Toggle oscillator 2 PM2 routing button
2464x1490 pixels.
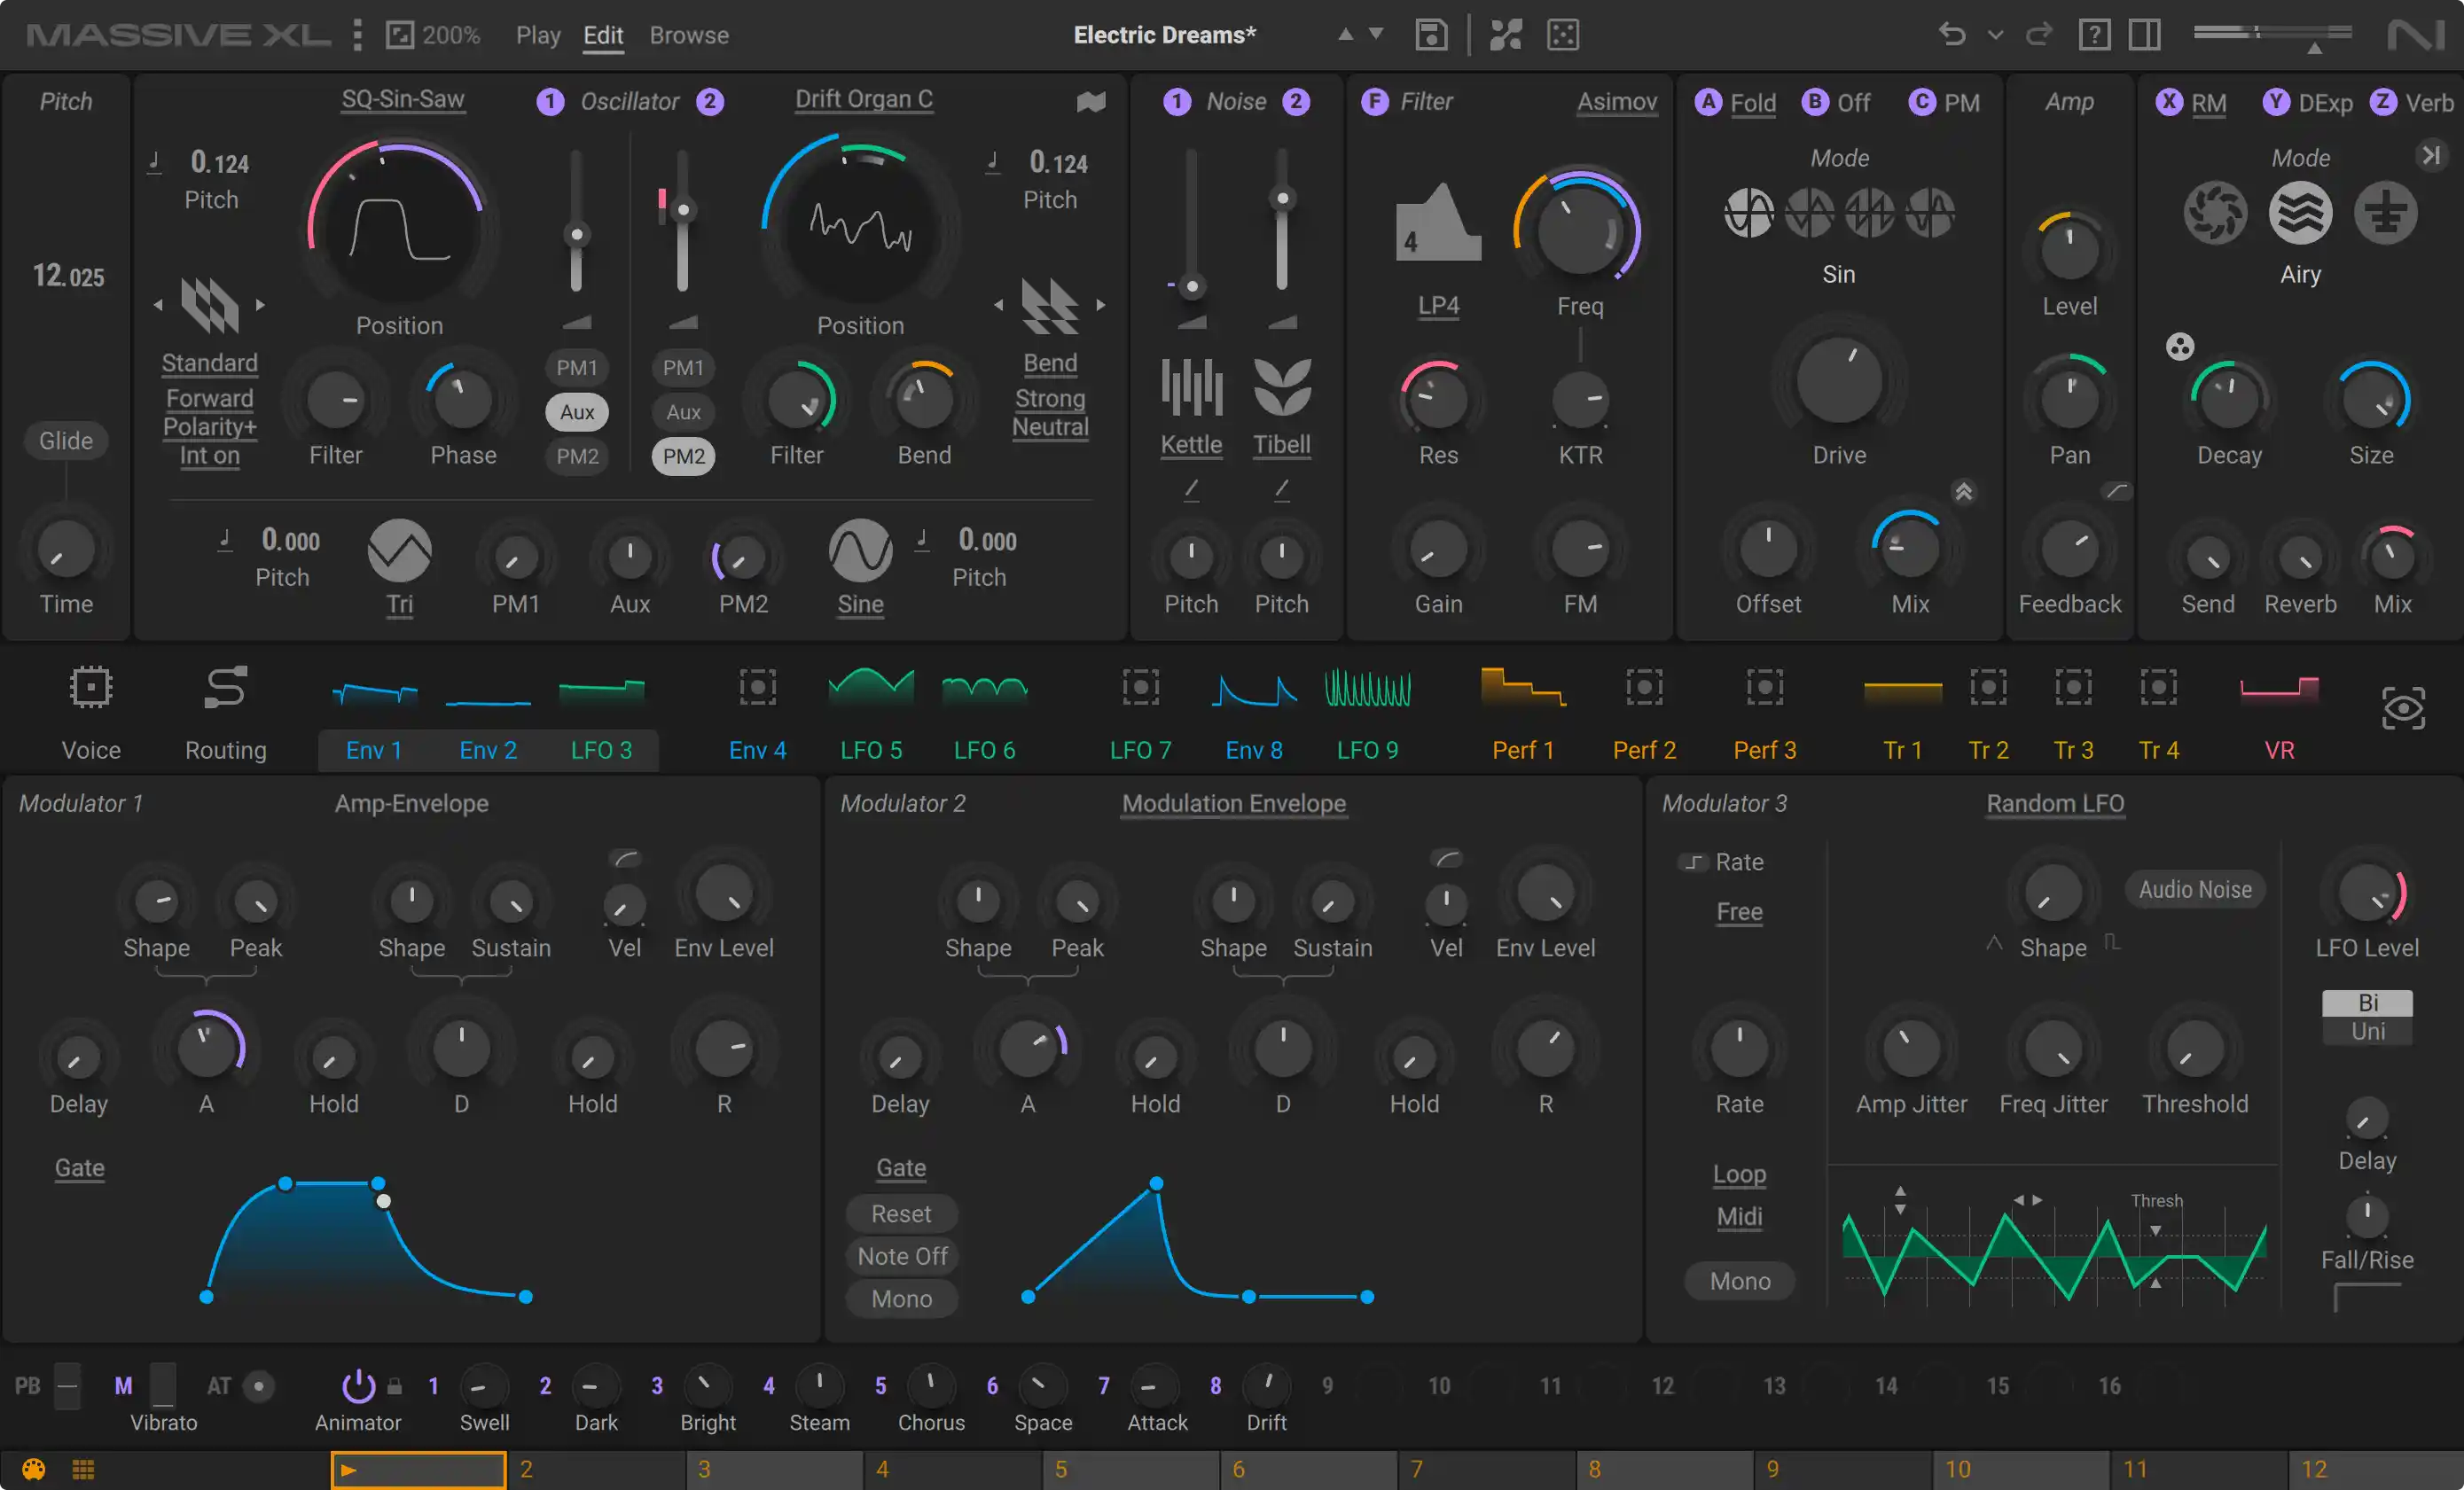[684, 456]
